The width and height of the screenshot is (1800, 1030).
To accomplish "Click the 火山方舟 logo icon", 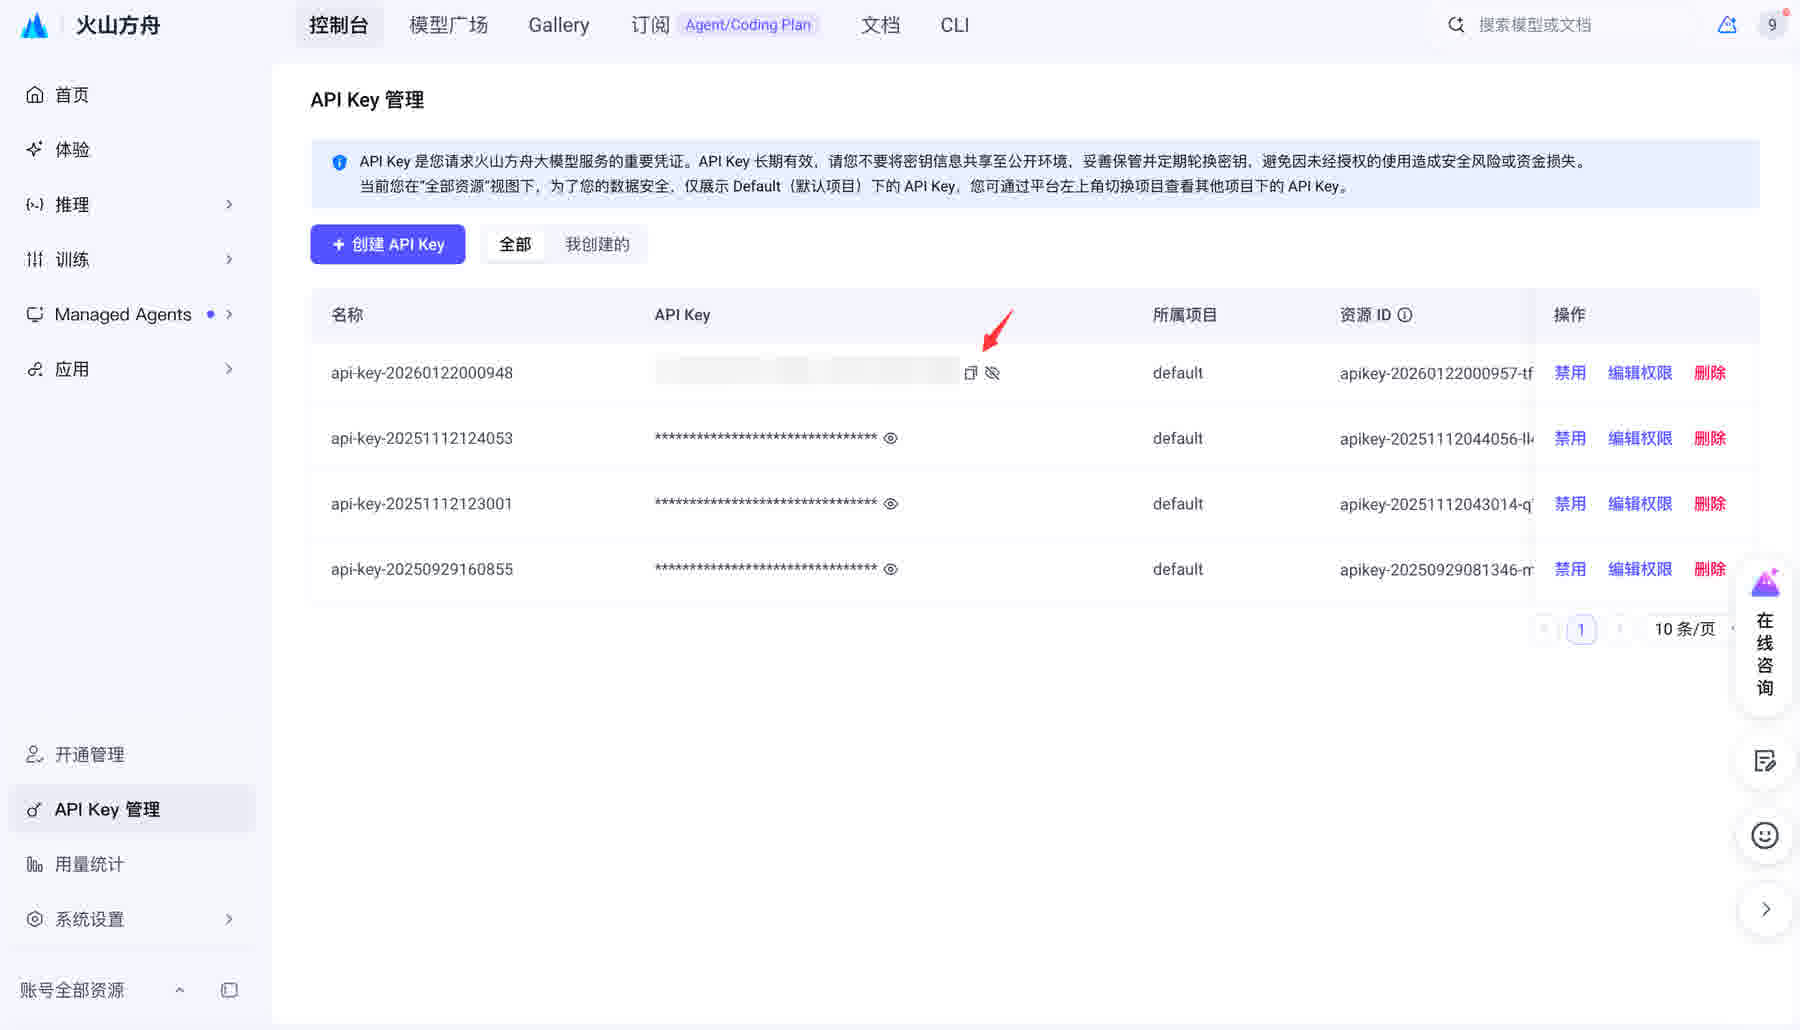I will pyautogui.click(x=35, y=25).
